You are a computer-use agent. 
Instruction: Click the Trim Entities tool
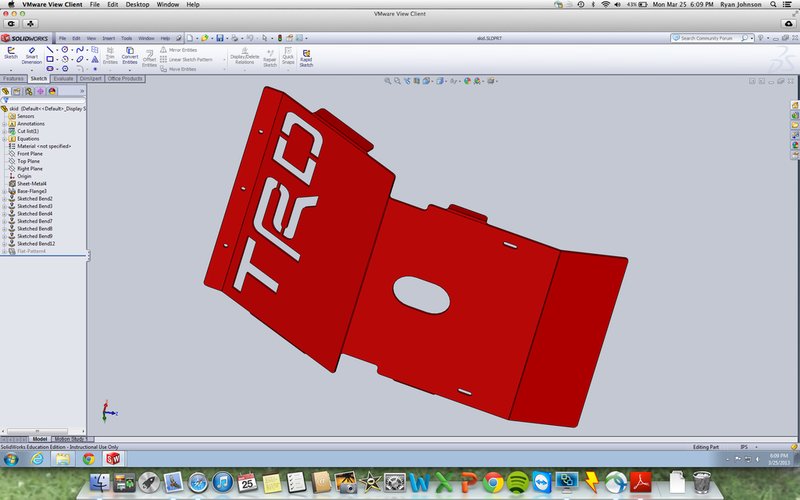110,56
